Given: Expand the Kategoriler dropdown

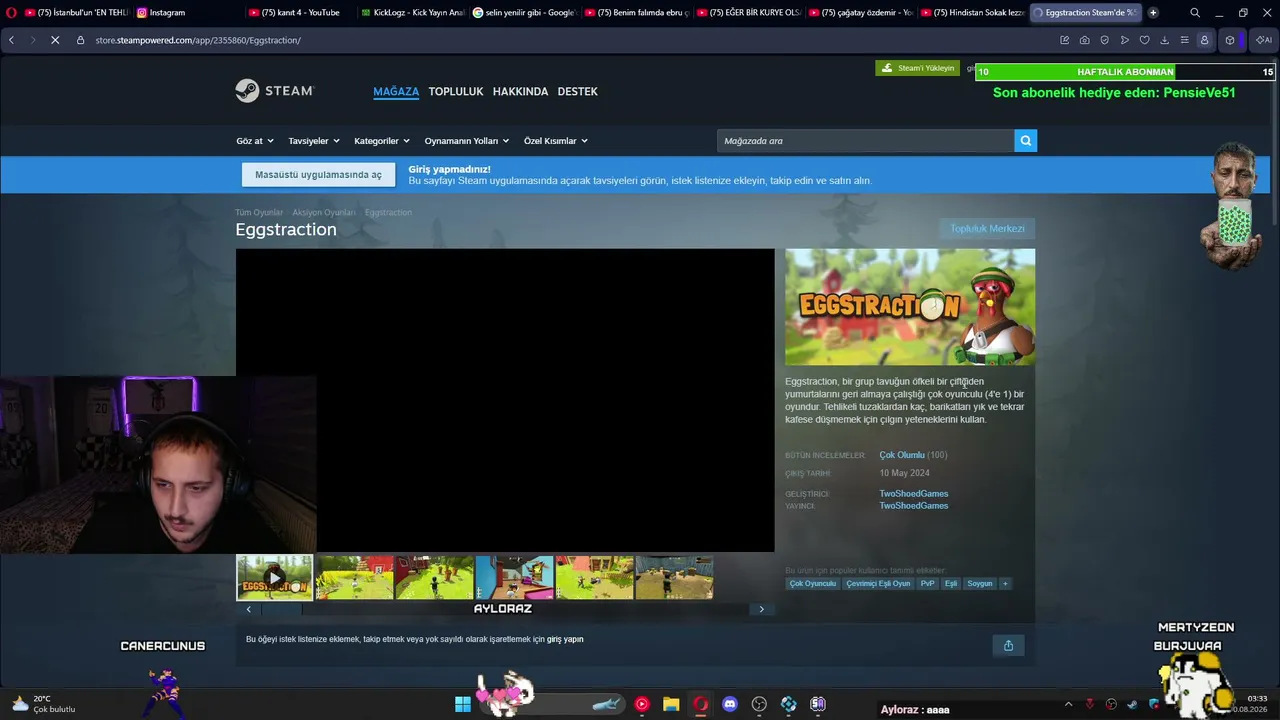Looking at the screenshot, I should point(382,141).
